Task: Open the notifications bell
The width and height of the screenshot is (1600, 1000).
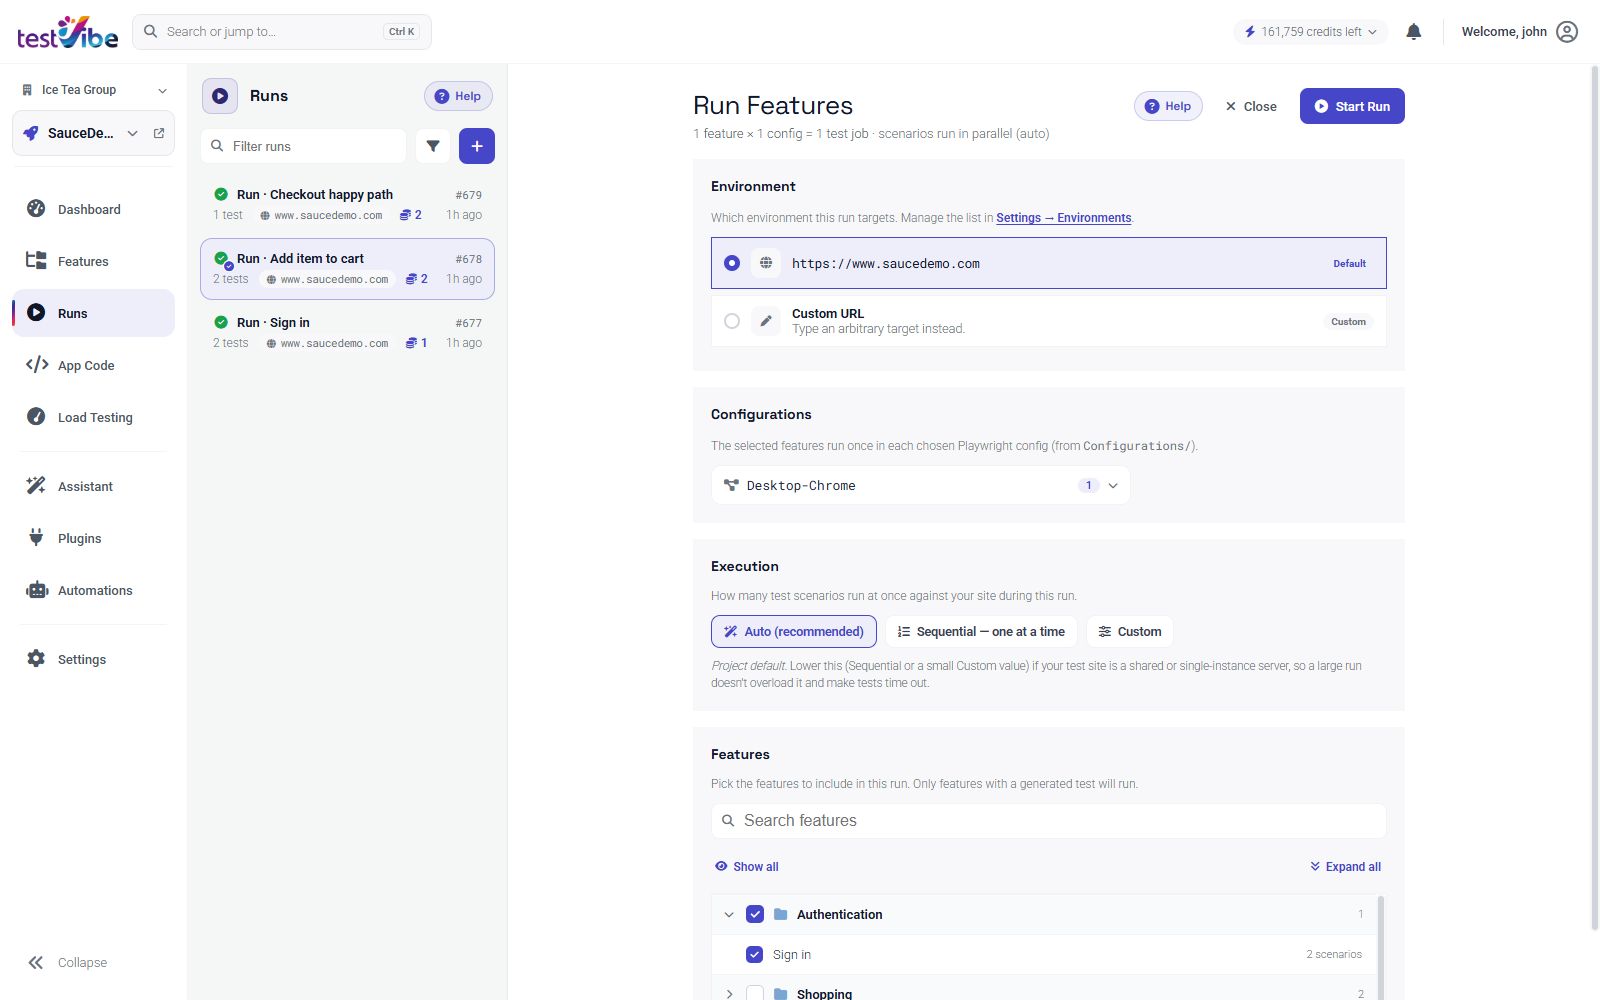Action: [x=1413, y=32]
